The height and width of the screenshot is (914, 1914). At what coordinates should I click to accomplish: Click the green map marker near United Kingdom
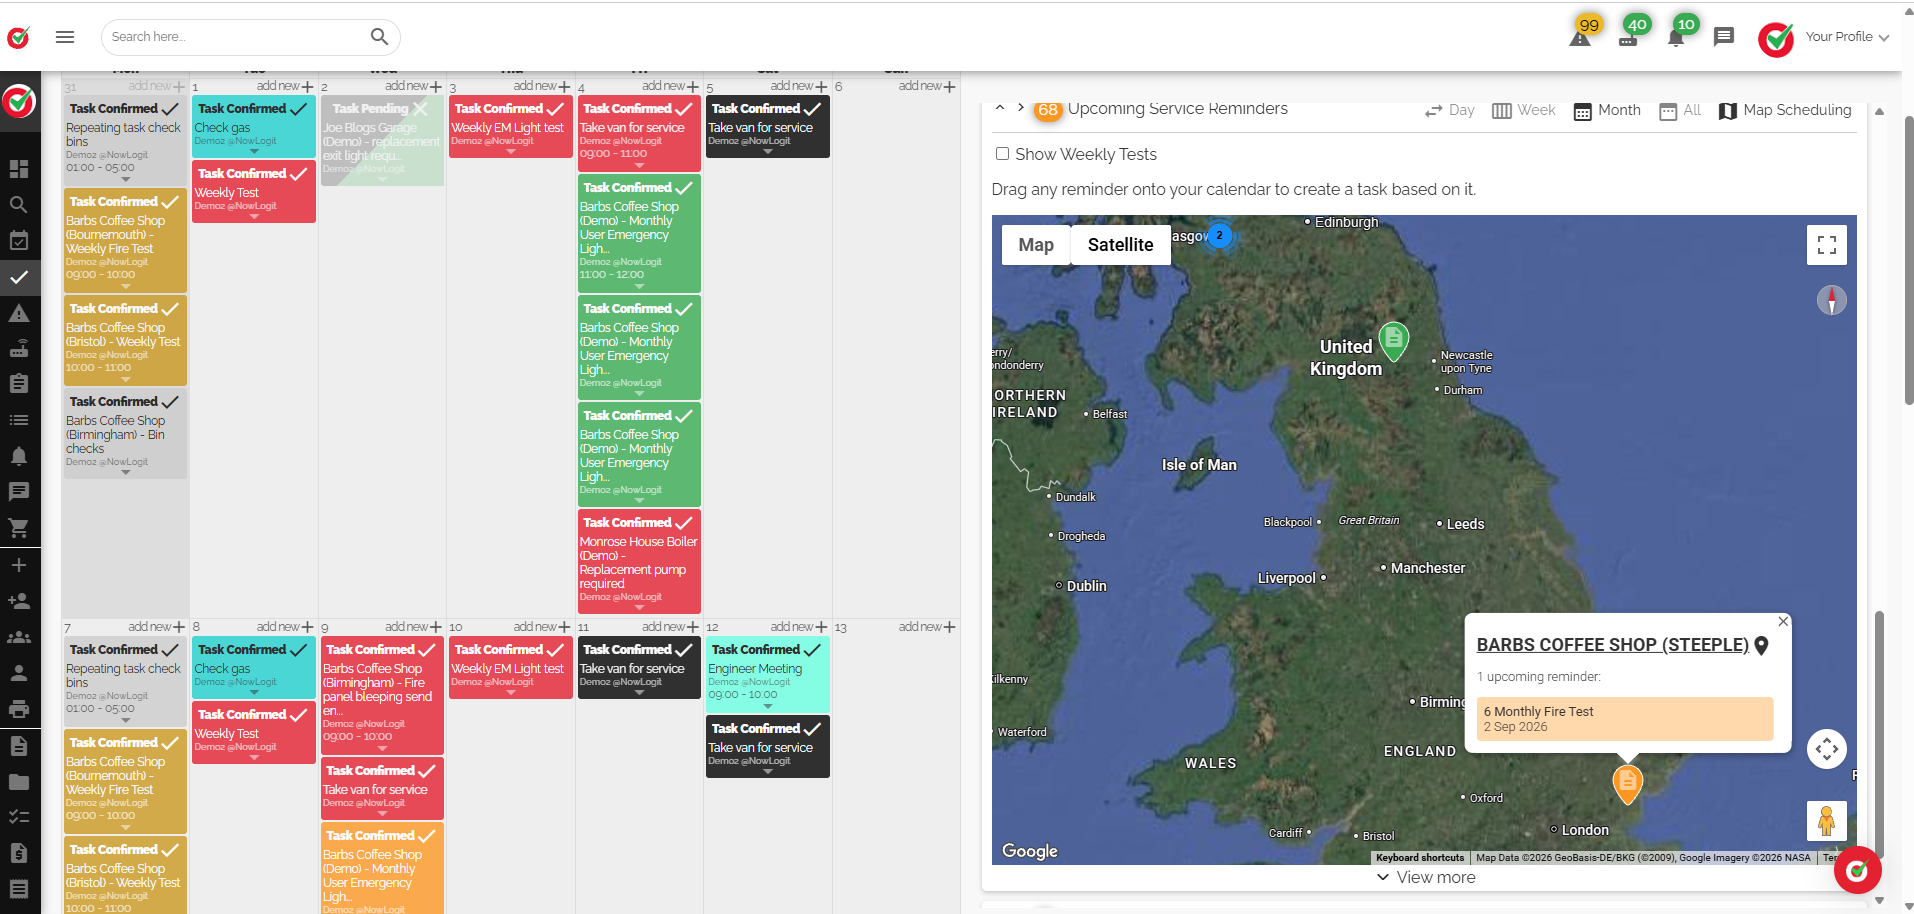coord(1393,341)
